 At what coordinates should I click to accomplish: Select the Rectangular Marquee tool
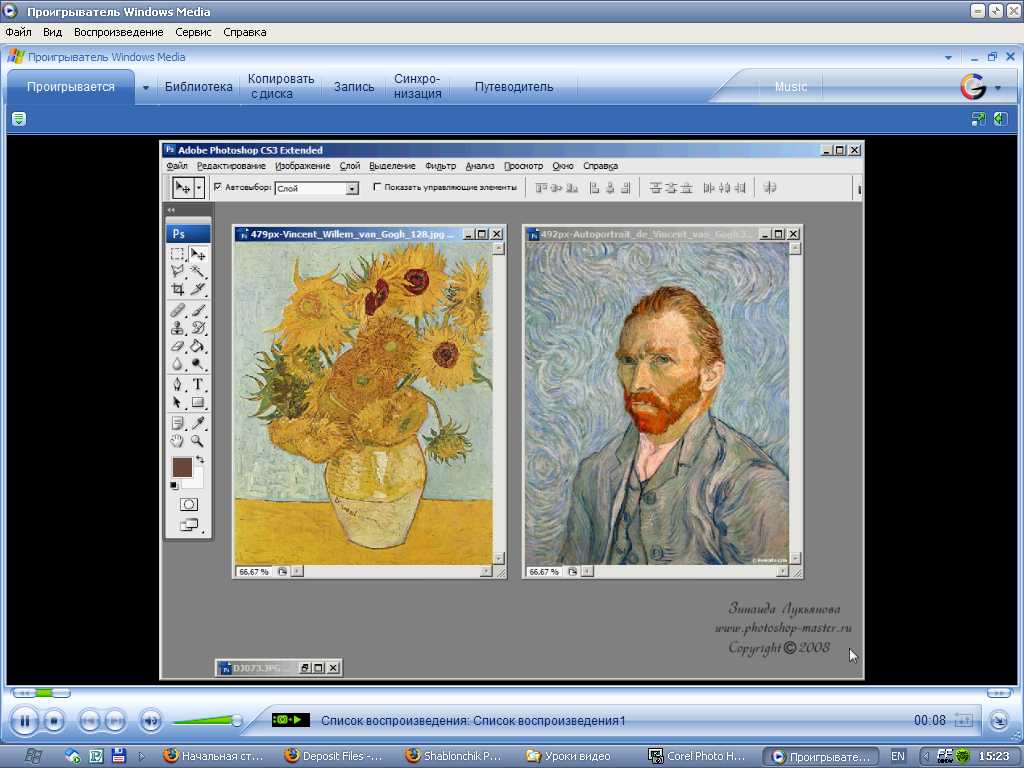click(177, 253)
